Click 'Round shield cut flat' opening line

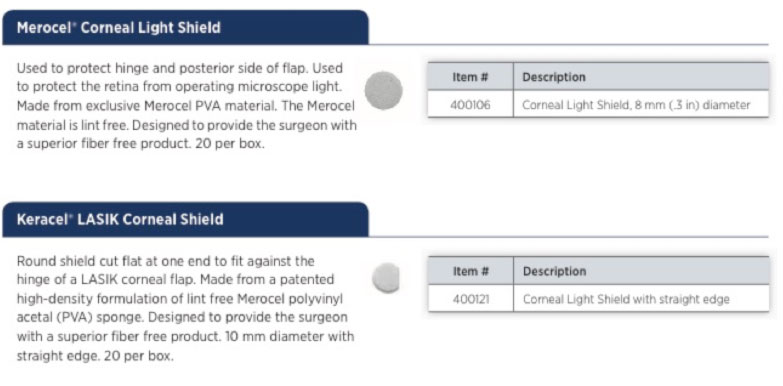click(165, 261)
